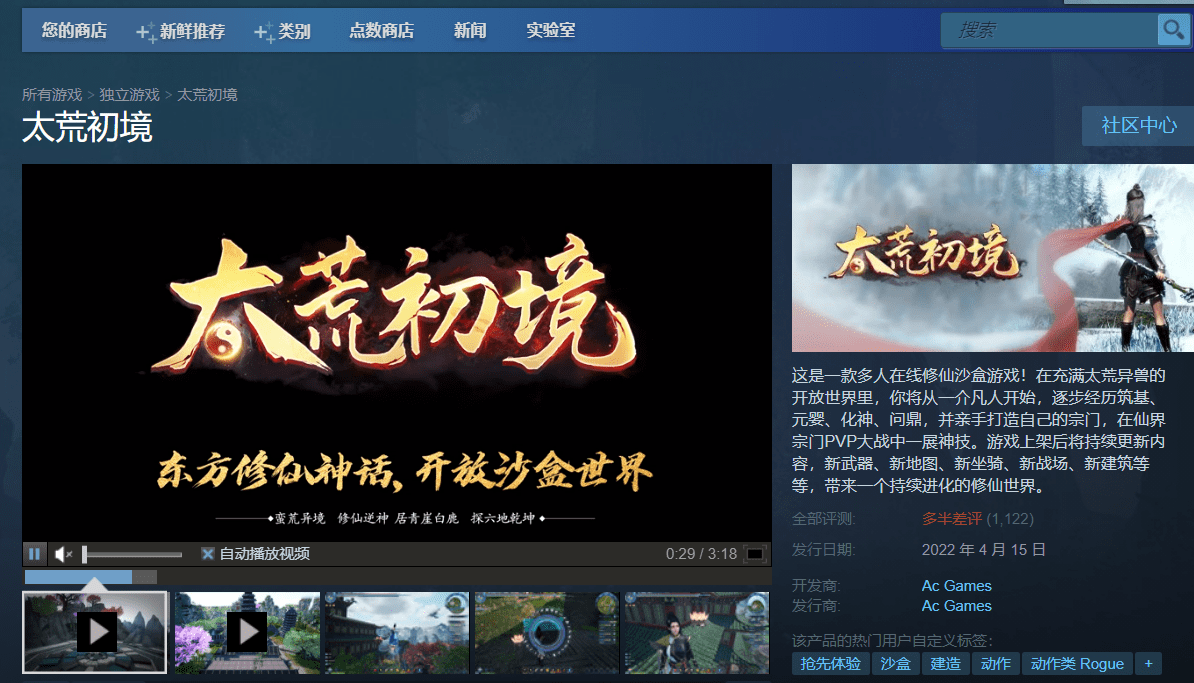
Task: Expand 类别 dropdown menu
Action: (x=283, y=31)
